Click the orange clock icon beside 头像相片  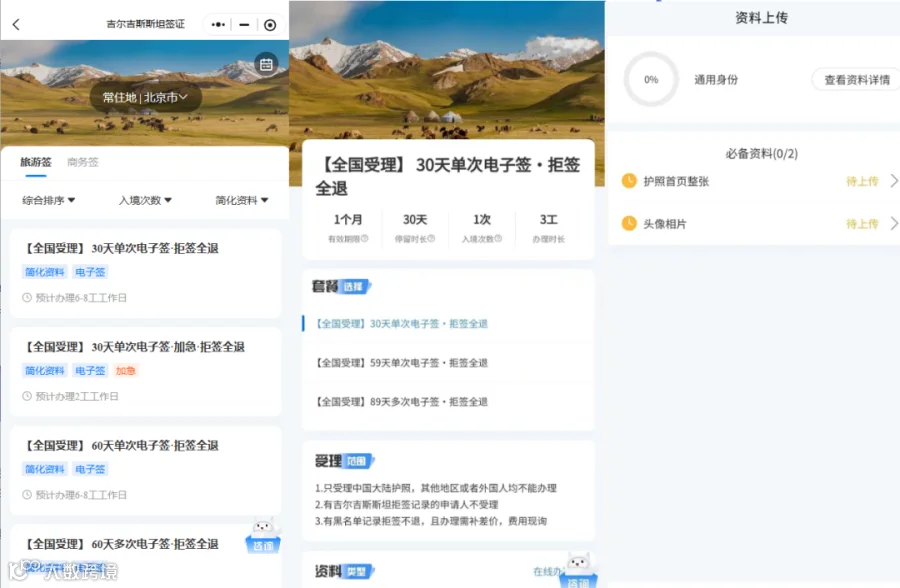[x=629, y=223]
